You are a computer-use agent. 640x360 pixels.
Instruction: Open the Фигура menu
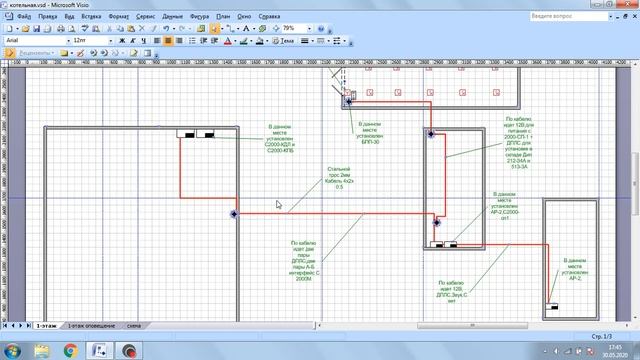point(199,16)
